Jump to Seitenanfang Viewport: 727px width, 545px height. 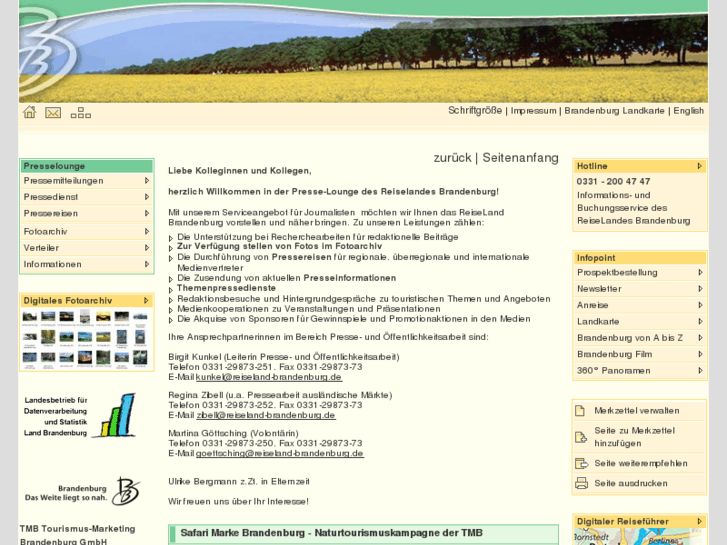pos(520,158)
